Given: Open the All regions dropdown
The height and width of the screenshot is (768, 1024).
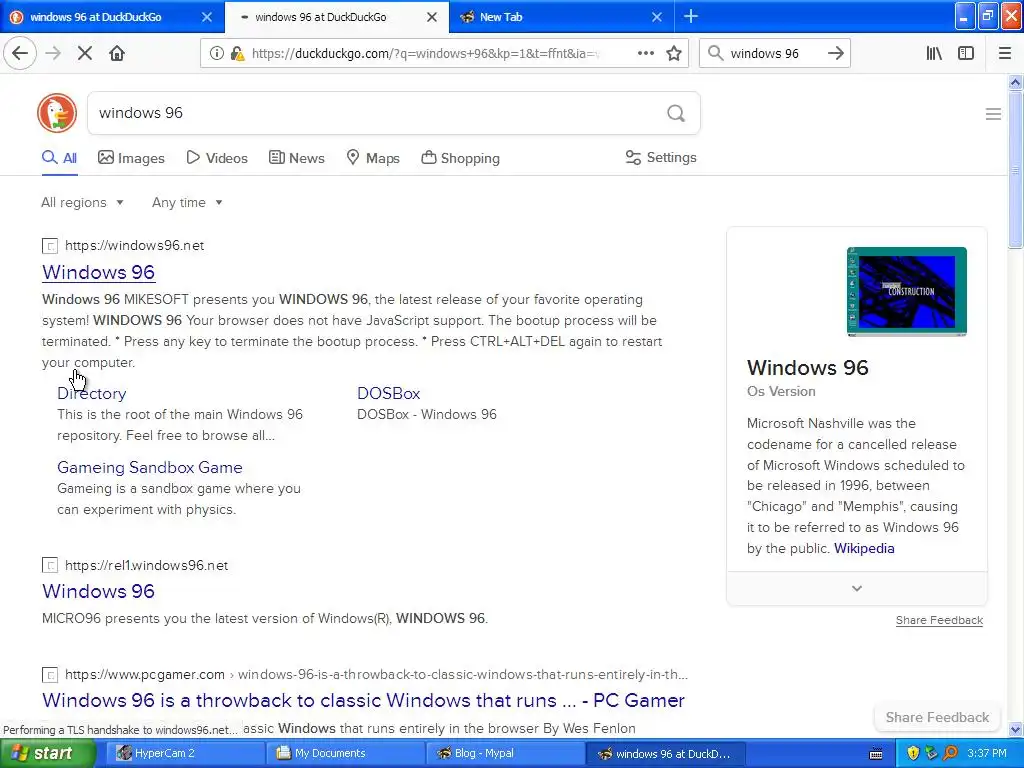Looking at the screenshot, I should (x=82, y=202).
